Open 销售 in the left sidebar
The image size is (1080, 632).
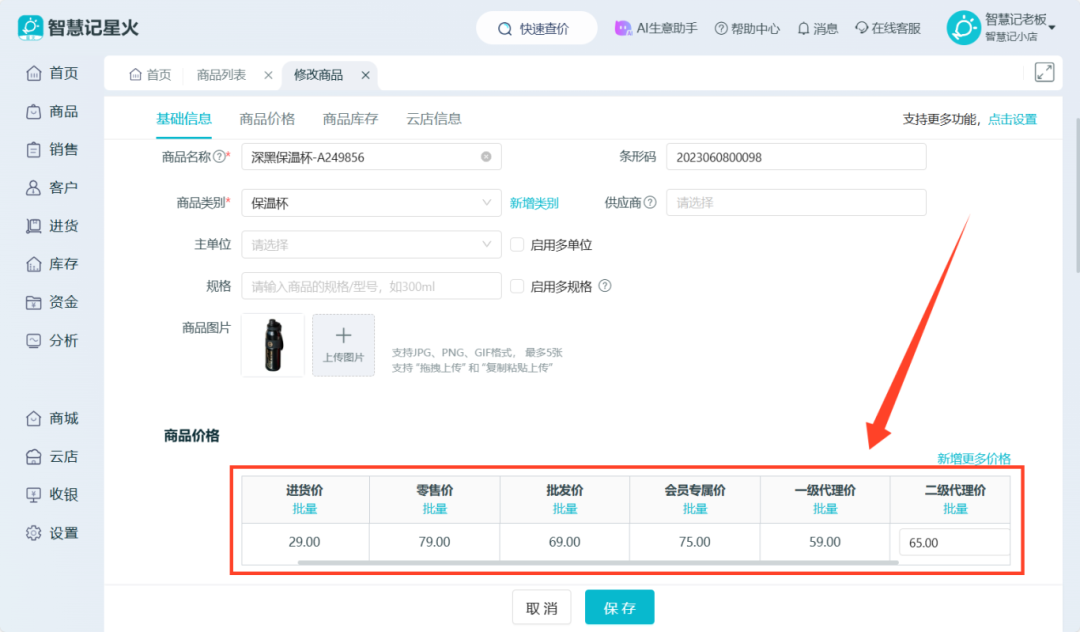click(52, 149)
